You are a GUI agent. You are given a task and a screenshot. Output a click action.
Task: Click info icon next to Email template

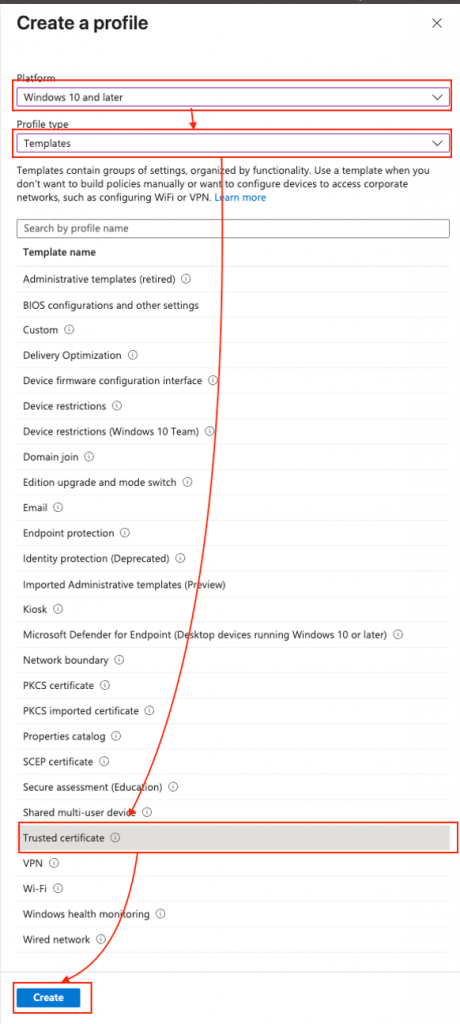pos(58,507)
